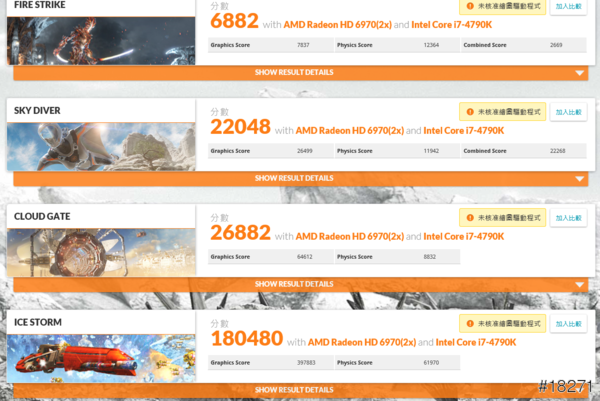Click the Cloud Gate score 26882
This screenshot has height=401, width=600.
point(241,233)
